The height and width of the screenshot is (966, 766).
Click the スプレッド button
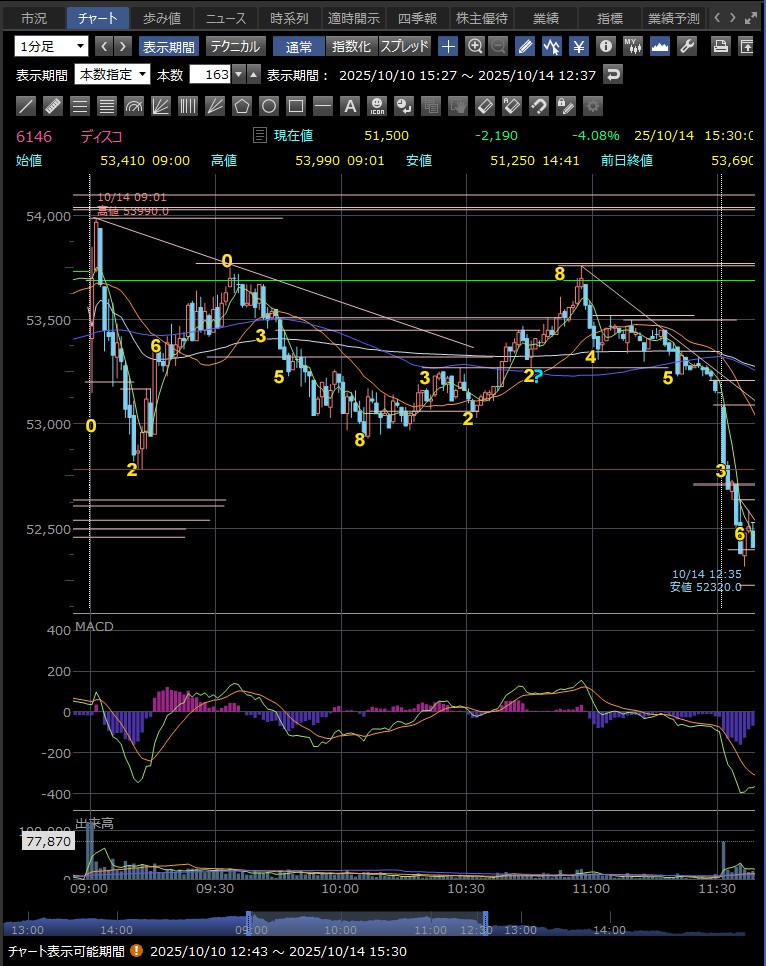[404, 46]
